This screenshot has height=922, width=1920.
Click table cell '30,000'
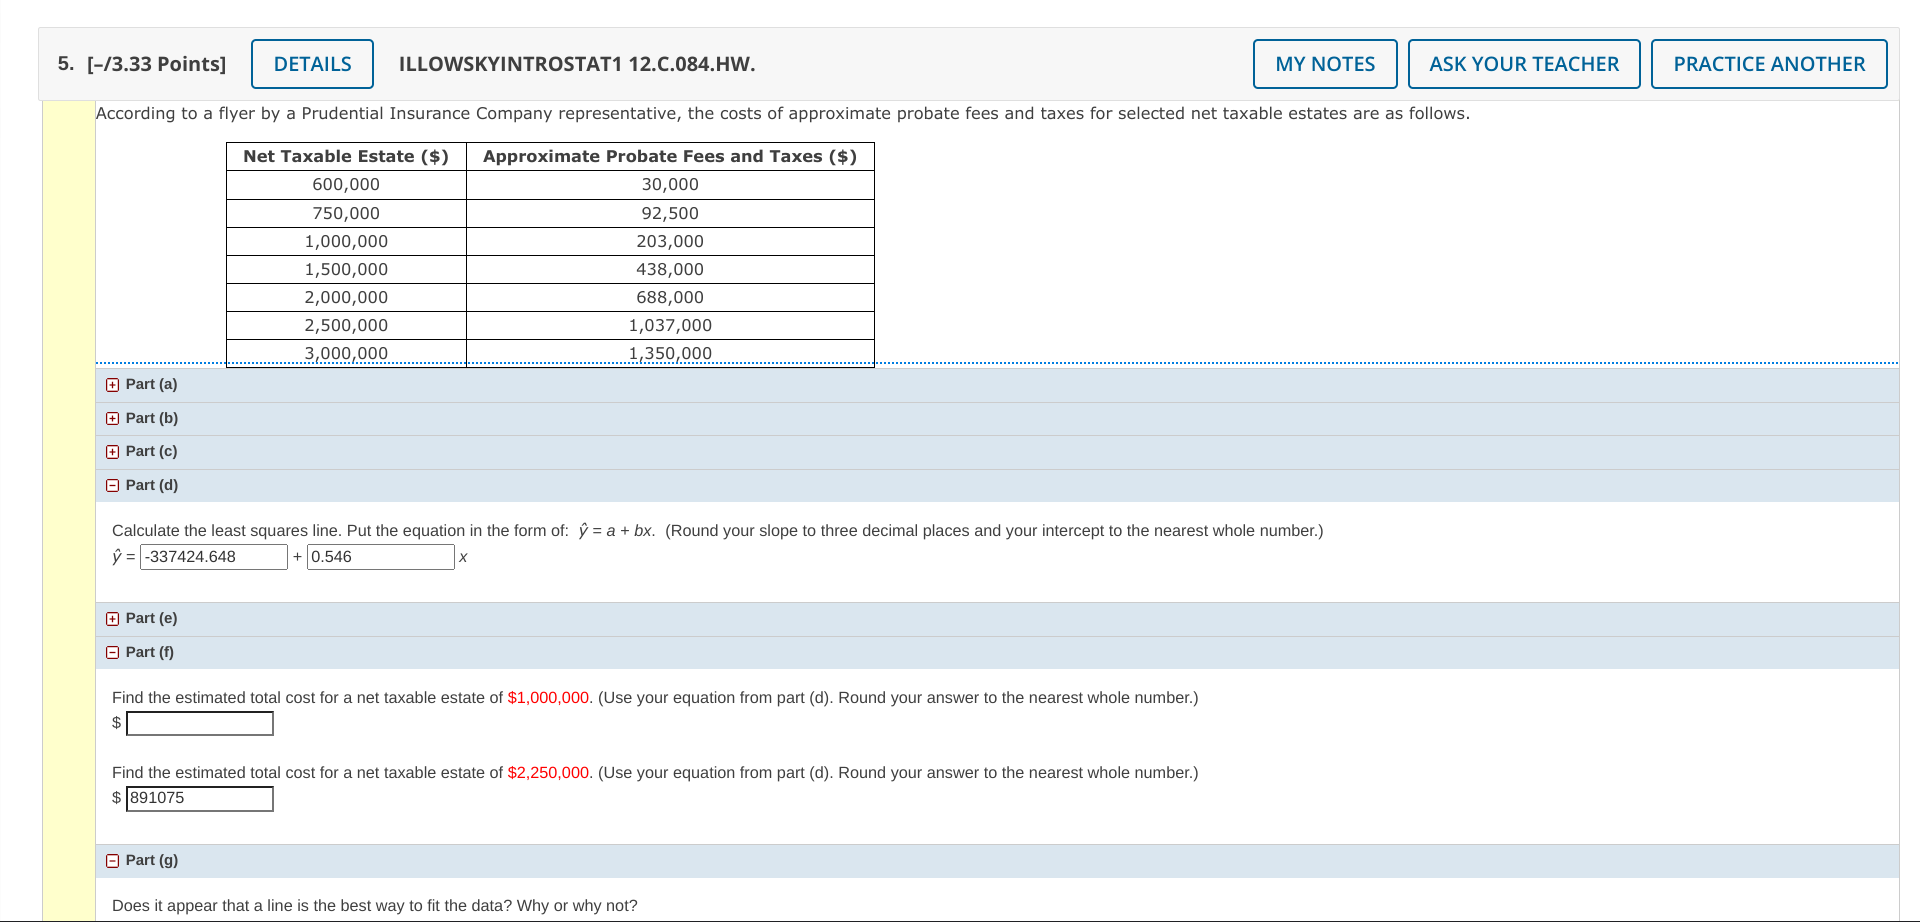pos(670,185)
